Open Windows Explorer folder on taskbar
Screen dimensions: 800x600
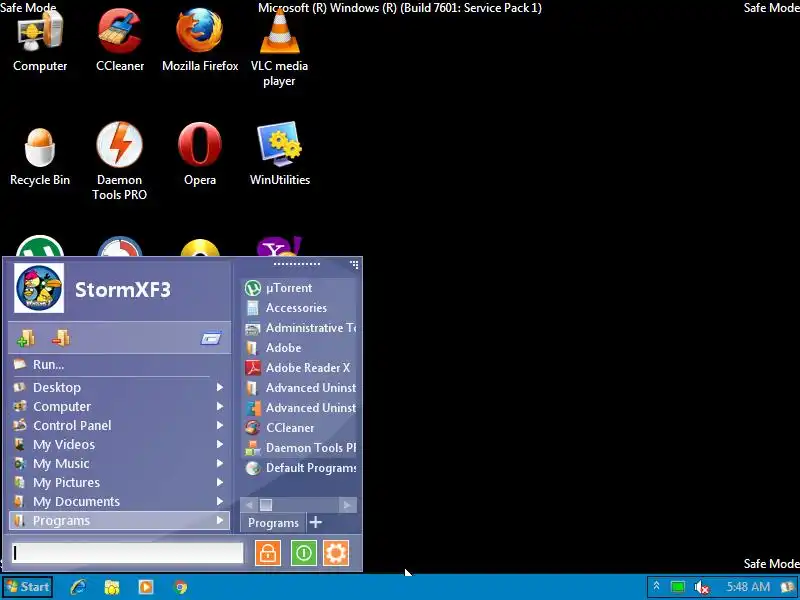(112, 587)
